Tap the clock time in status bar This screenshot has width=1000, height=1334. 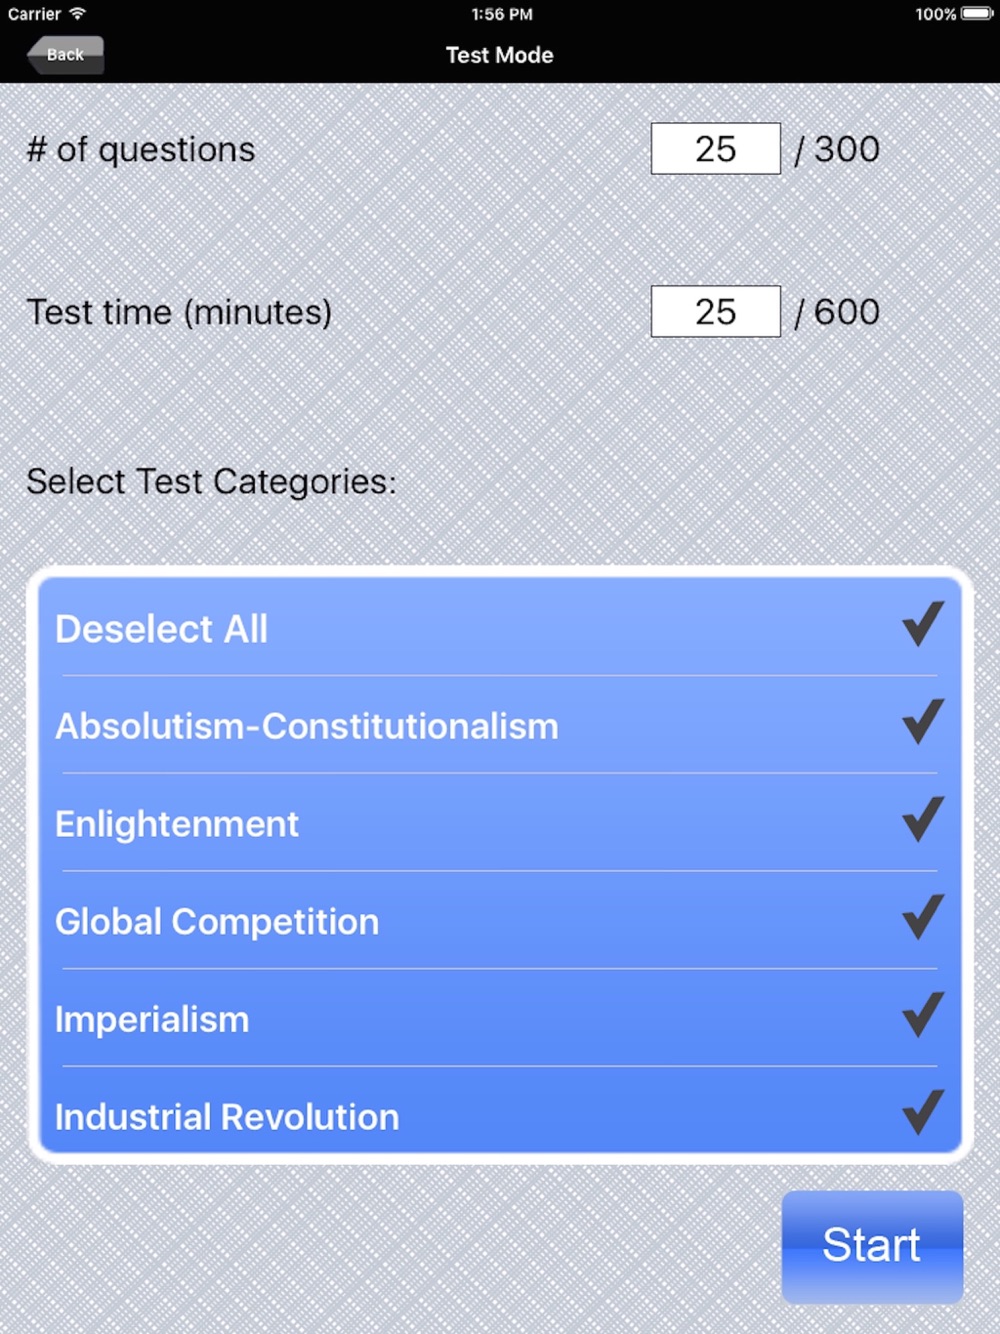(502, 14)
